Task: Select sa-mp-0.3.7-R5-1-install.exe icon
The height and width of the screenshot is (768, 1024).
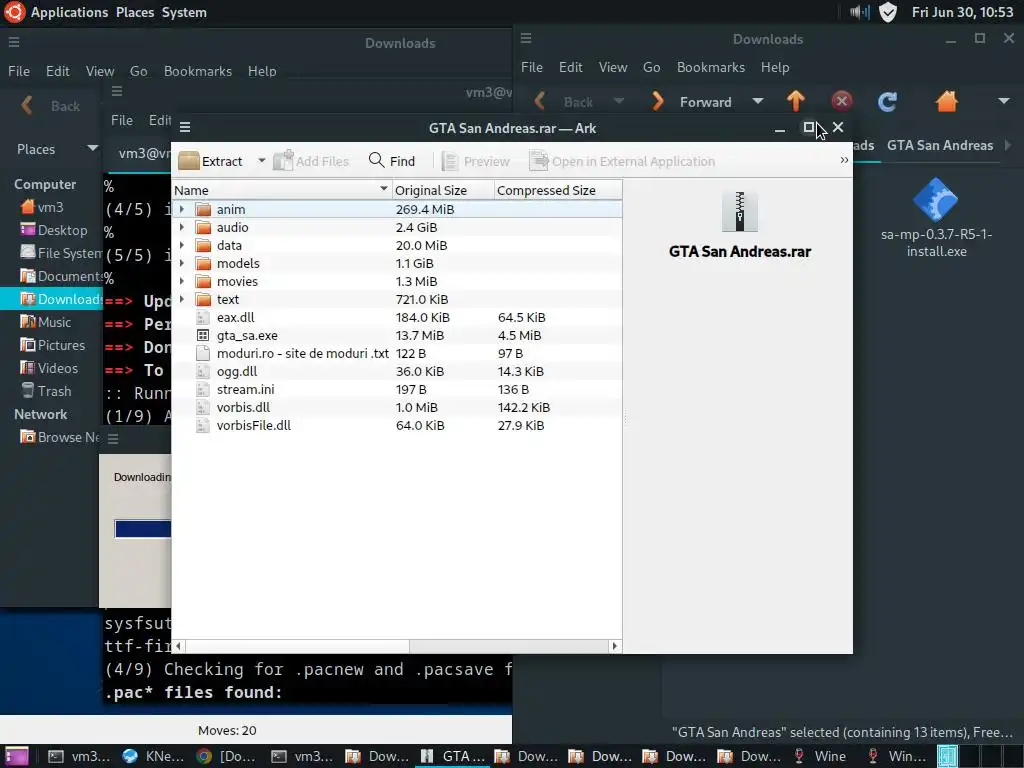Action: [x=936, y=199]
